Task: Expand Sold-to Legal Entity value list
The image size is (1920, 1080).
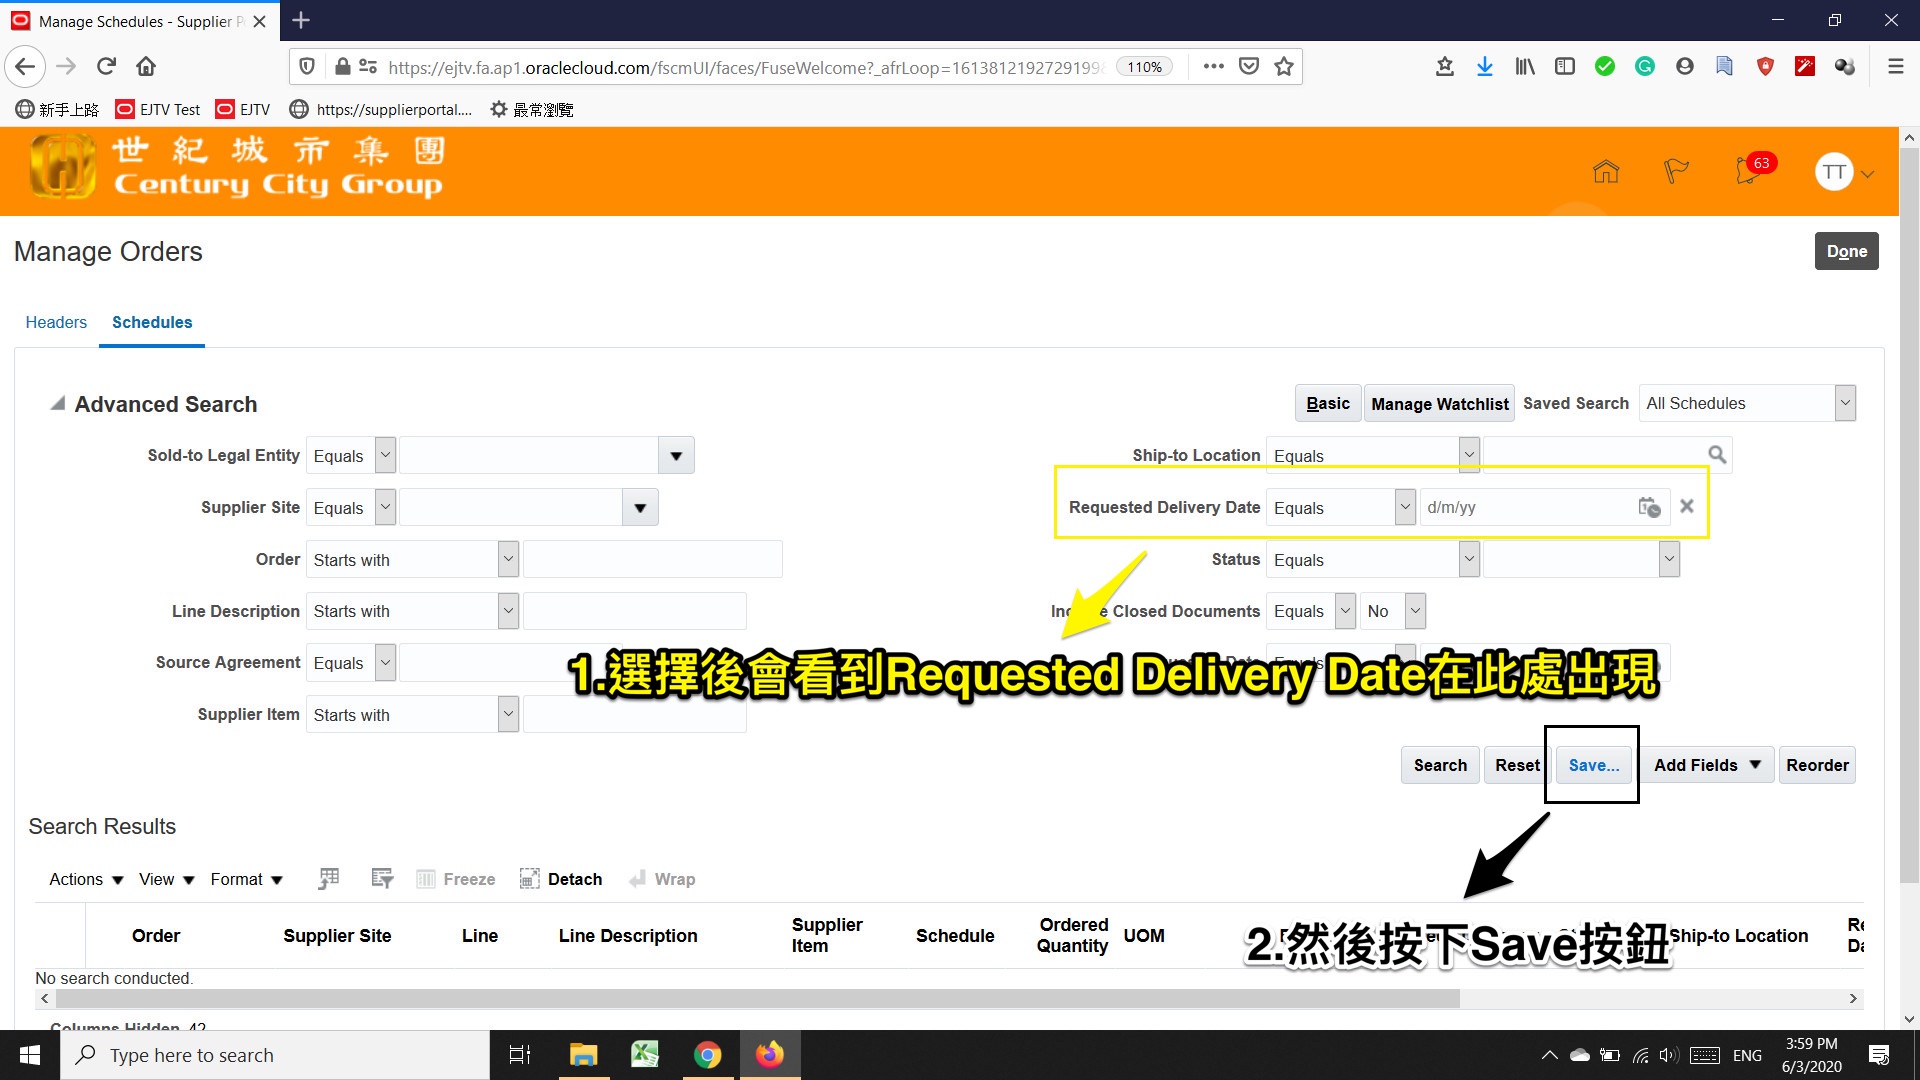Action: tap(676, 455)
